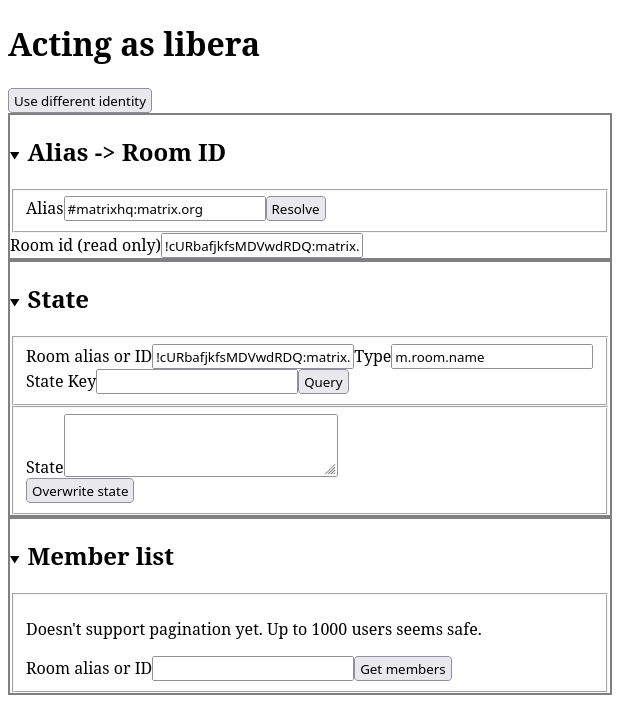
Task: Click the "Use different identity" button
Action: (80, 101)
